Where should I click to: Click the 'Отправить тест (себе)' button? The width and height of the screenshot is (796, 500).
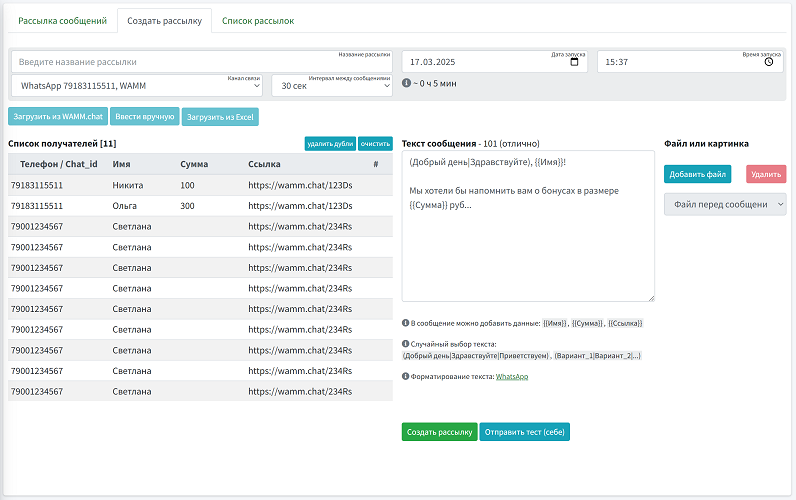[524, 432]
